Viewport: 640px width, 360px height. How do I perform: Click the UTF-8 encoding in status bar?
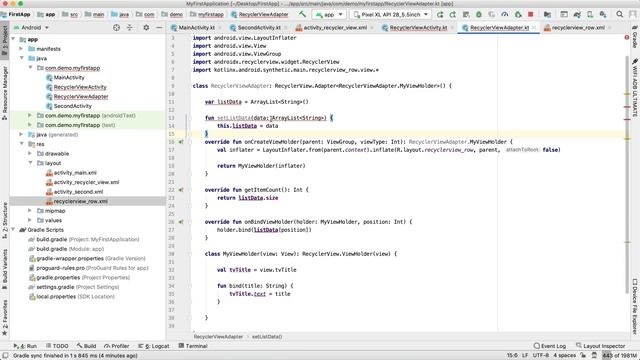coord(541,356)
